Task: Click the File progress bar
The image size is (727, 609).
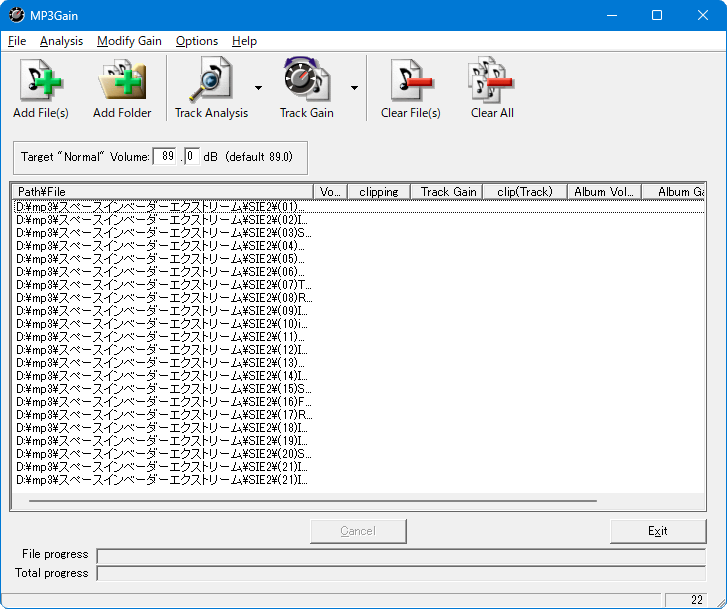Action: [x=401, y=555]
